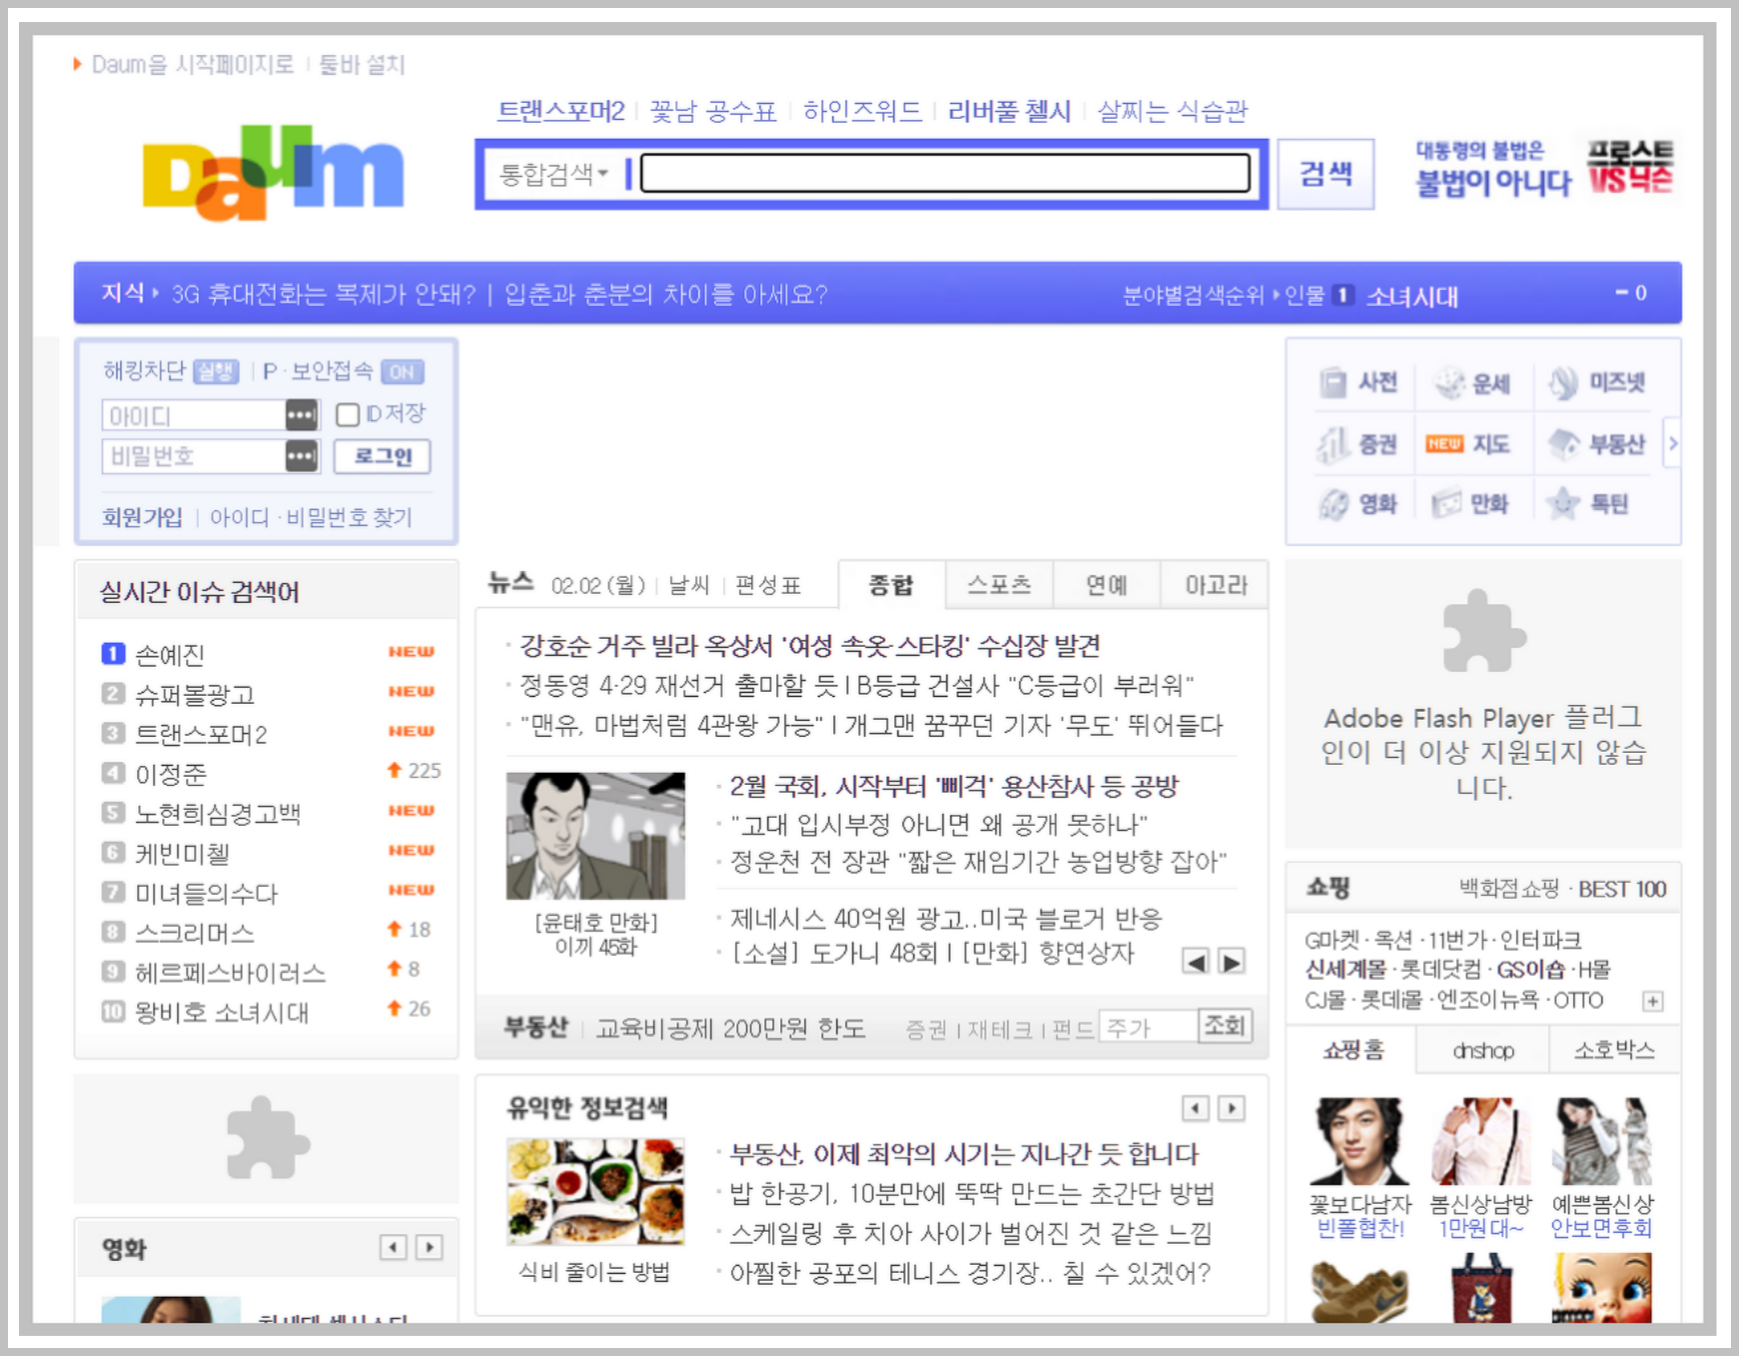Viewport: 1739px width, 1356px height.
Task: Open the 미즈넷 service icon
Action: click(1597, 382)
